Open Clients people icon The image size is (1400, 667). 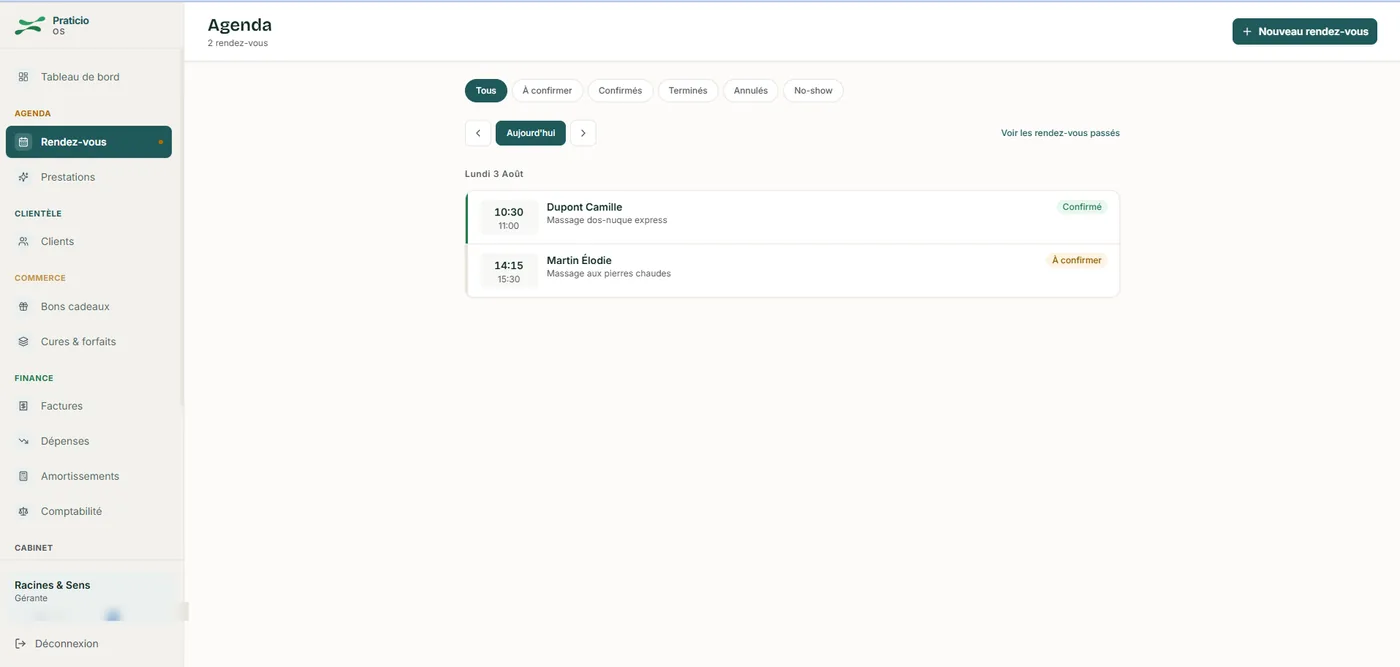tap(23, 241)
